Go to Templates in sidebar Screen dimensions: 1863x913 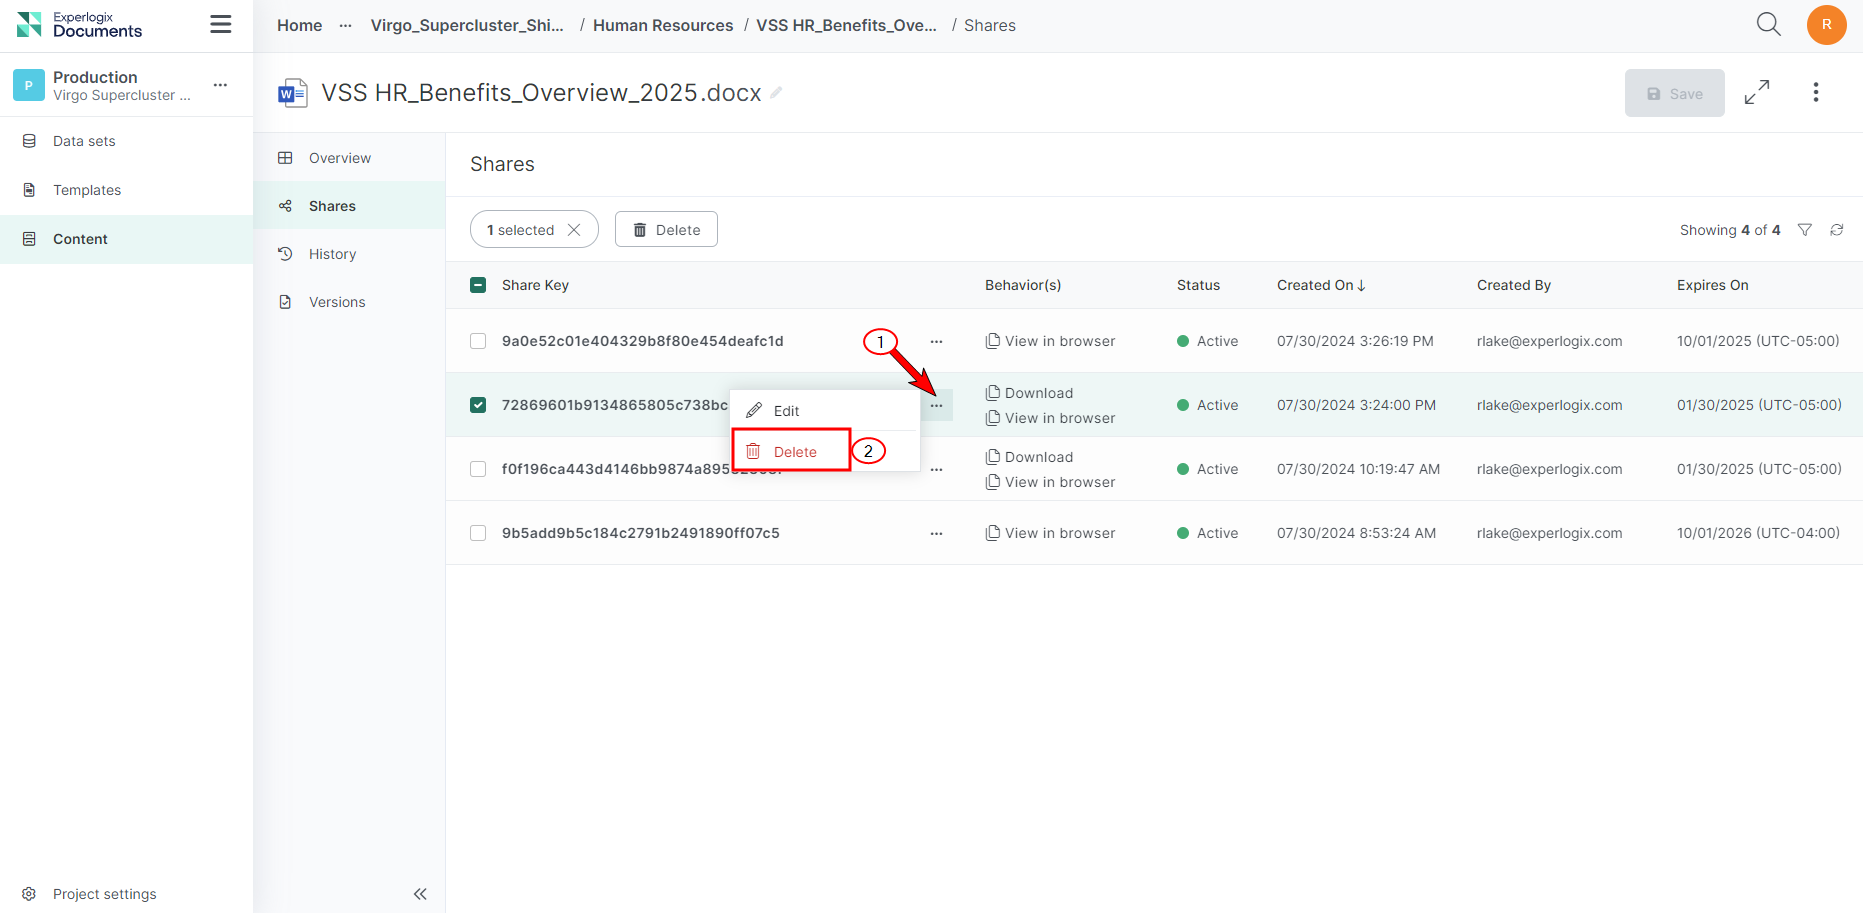click(126, 190)
